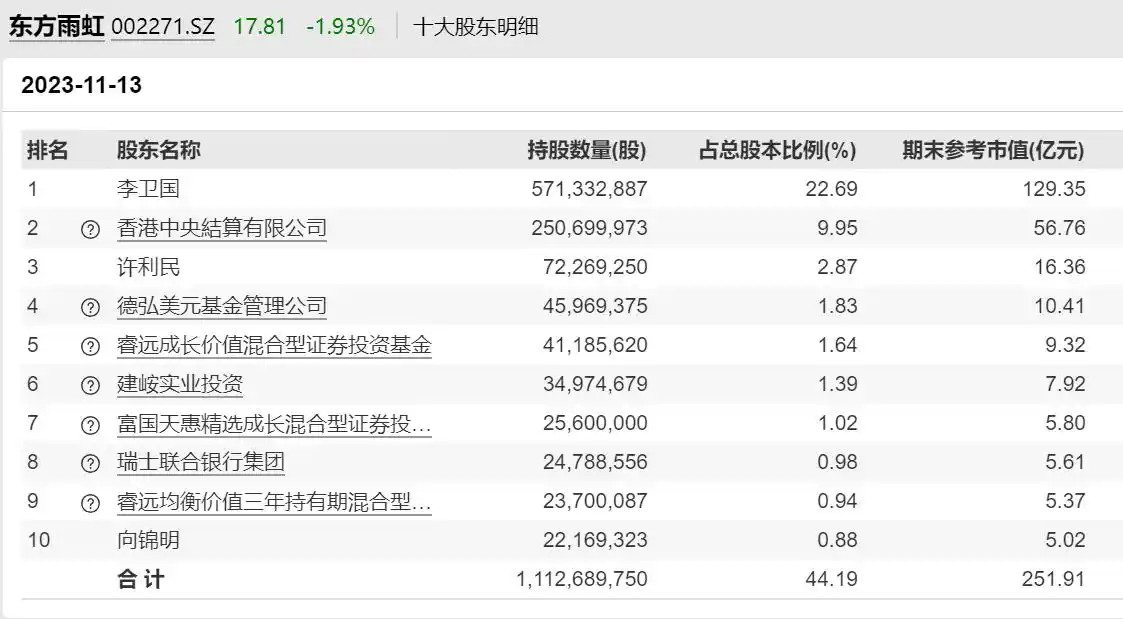This screenshot has width=1123, height=619.
Task: Click the 东方雨虹 stock name
Action: (x=57, y=27)
